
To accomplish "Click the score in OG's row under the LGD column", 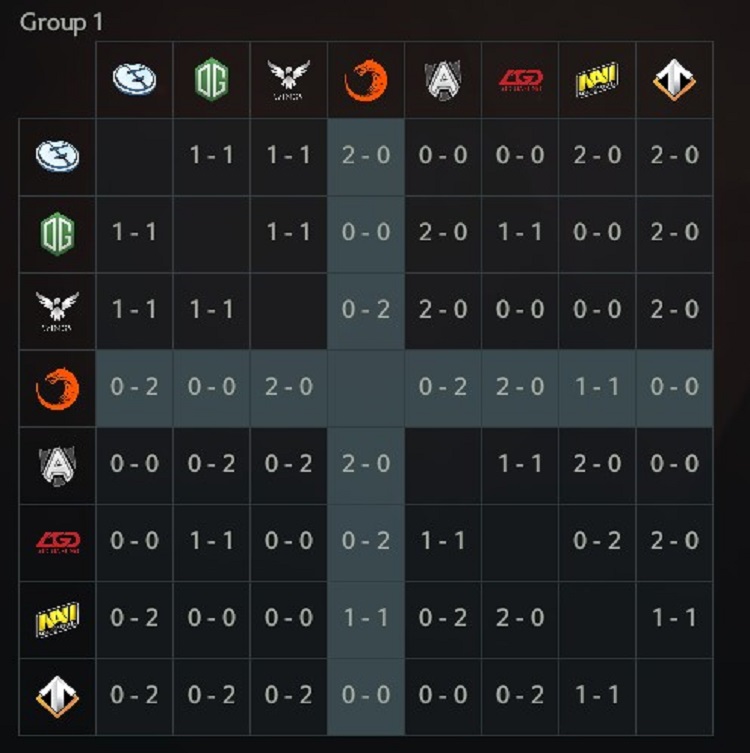I will [520, 233].
